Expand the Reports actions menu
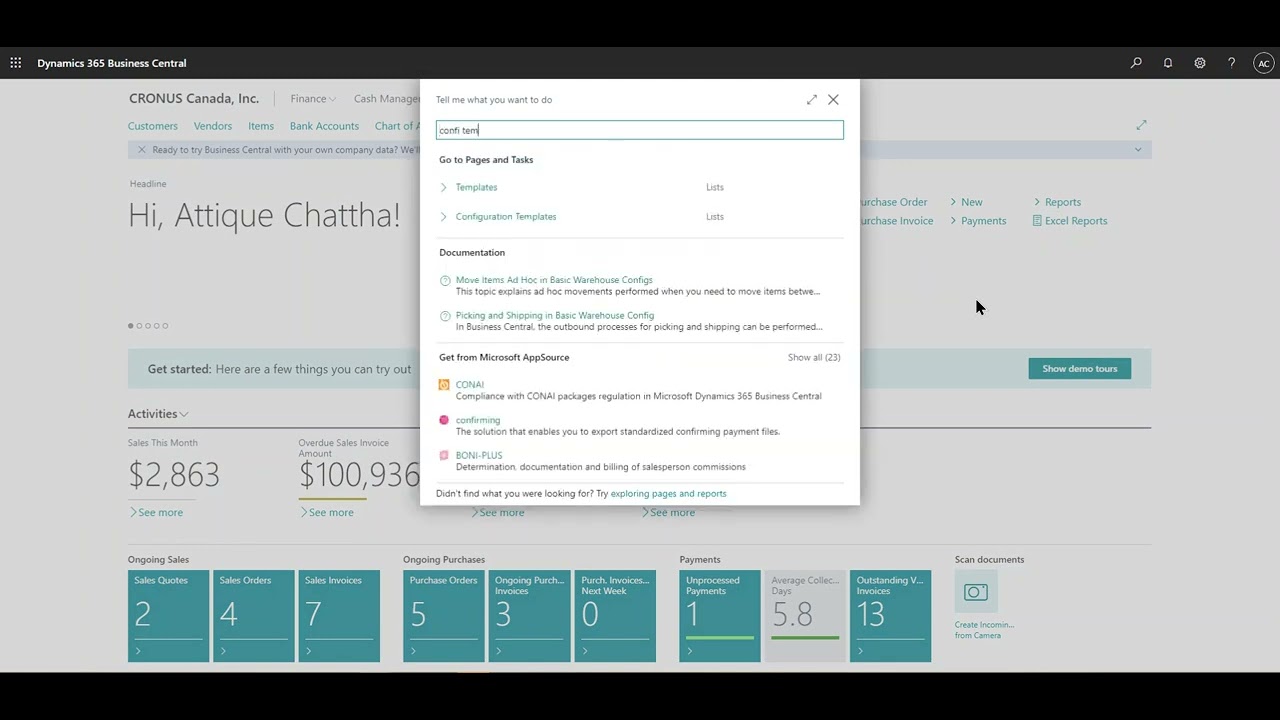This screenshot has width=1280, height=720. click(1057, 202)
